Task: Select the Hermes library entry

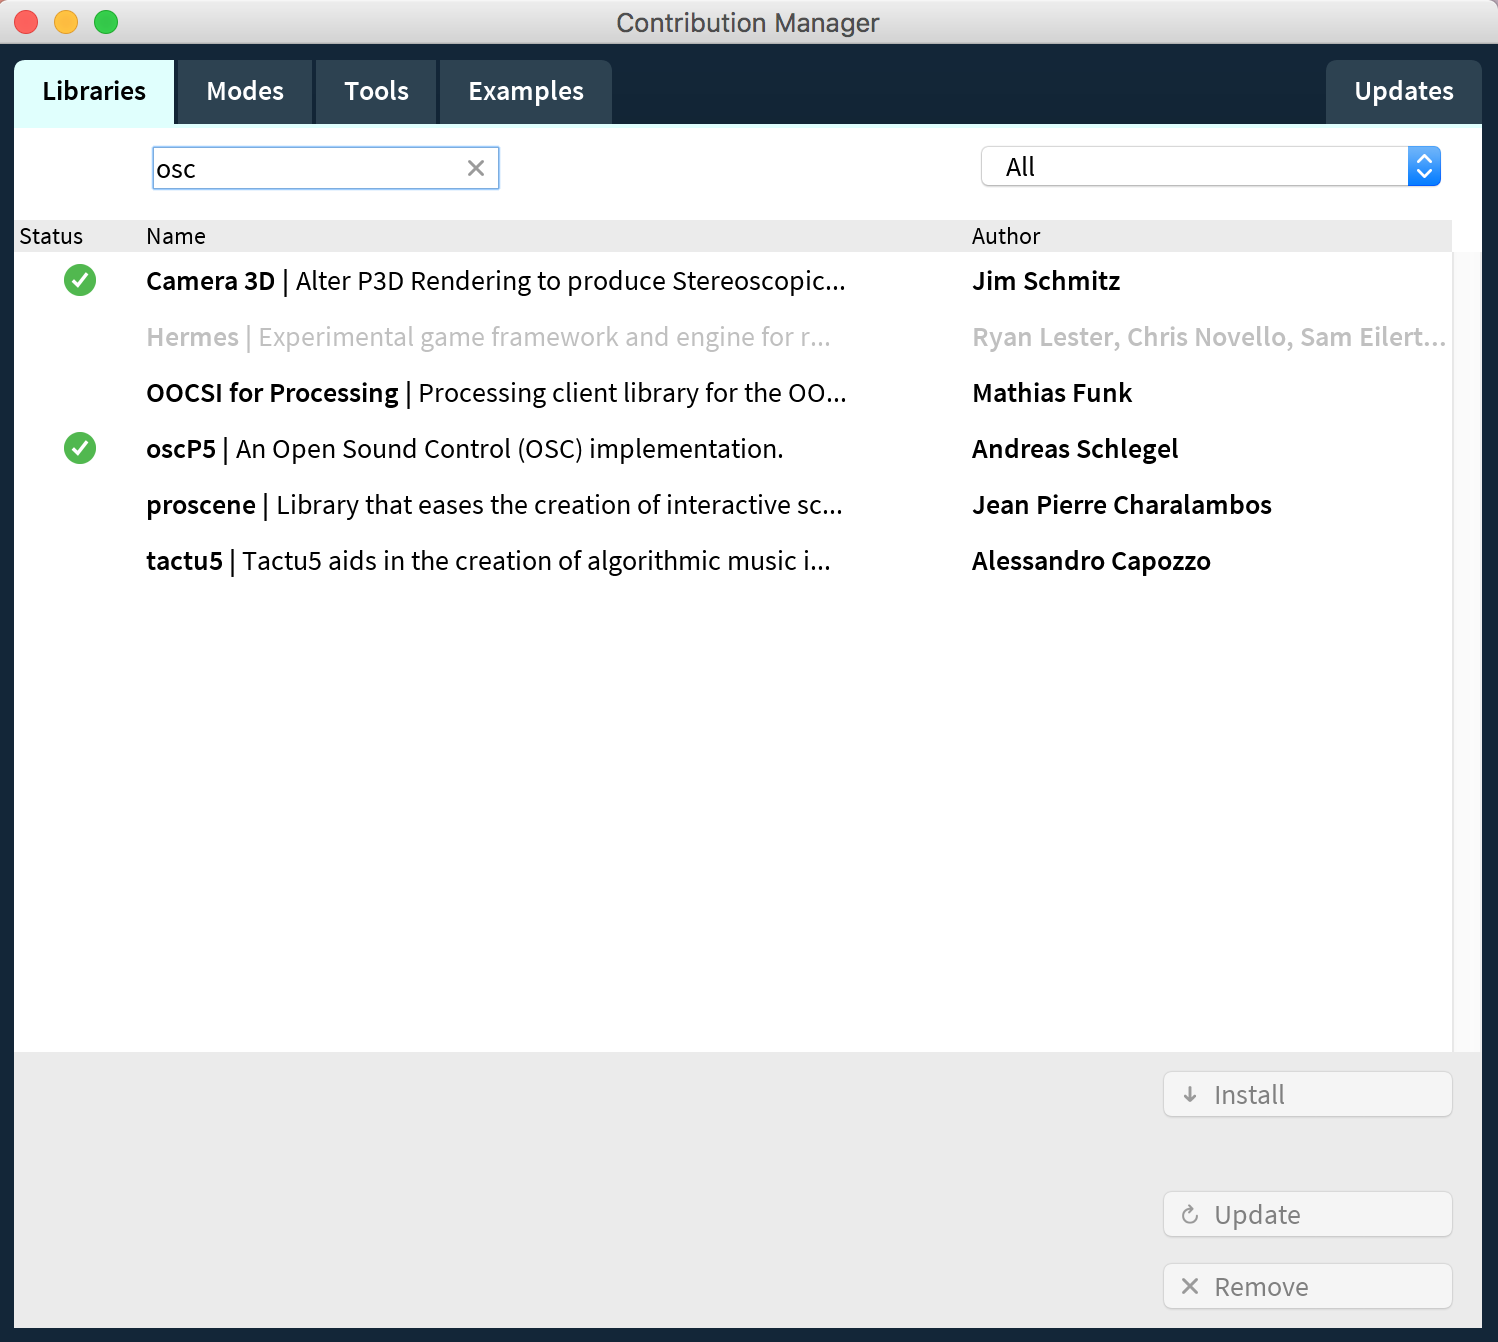Action: [x=487, y=337]
